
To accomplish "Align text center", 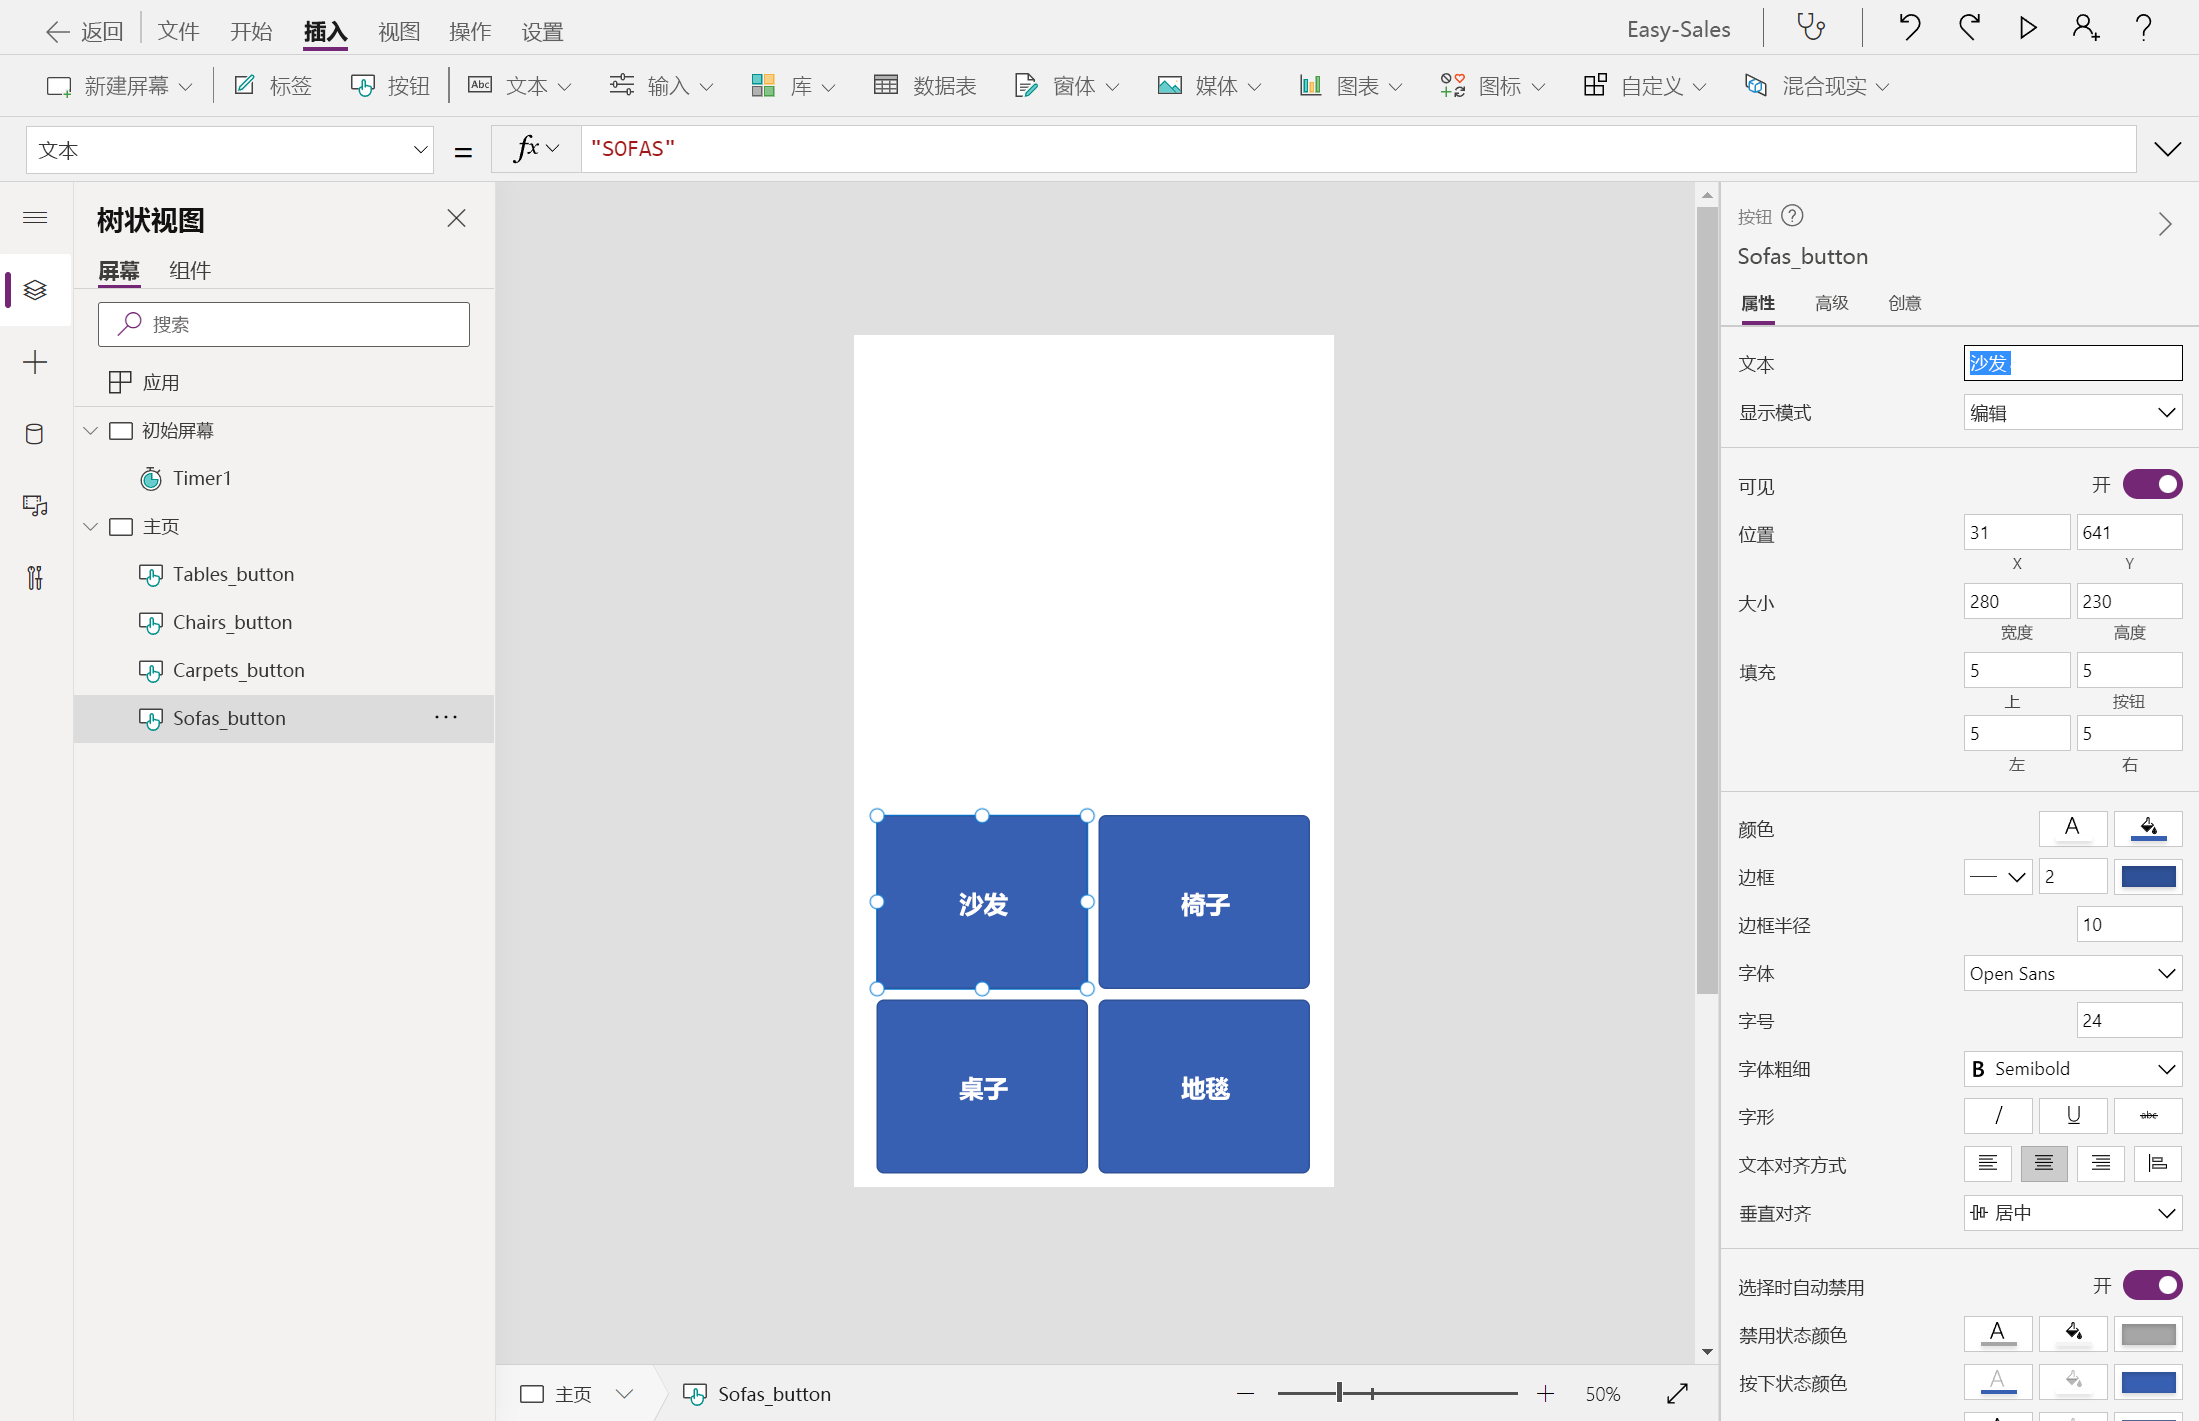I will (x=2044, y=1164).
